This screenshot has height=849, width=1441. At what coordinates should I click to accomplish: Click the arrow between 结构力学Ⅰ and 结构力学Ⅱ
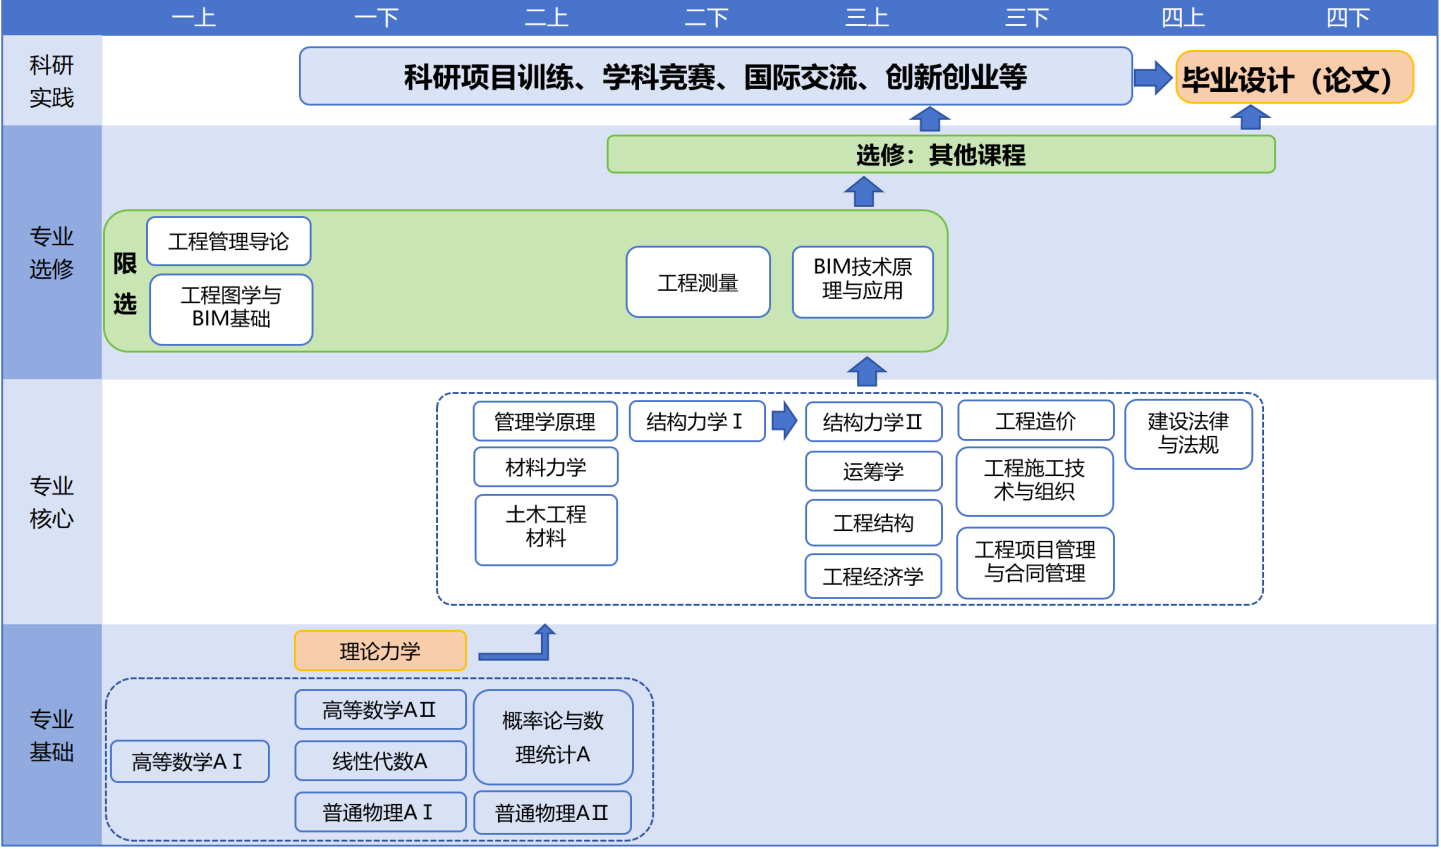(785, 421)
